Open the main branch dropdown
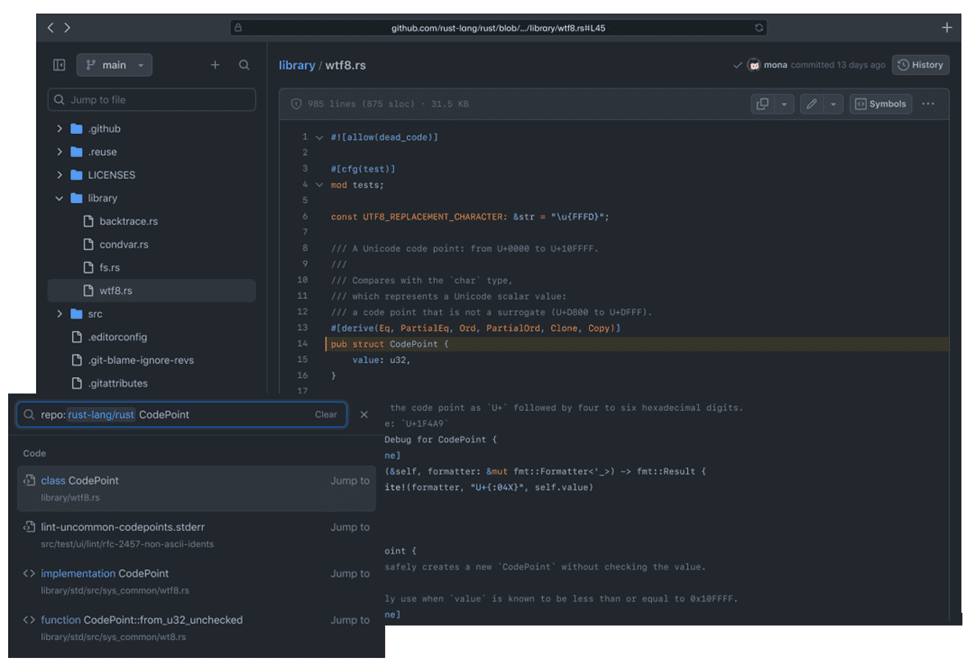Viewport: 974px width, 667px height. click(114, 65)
